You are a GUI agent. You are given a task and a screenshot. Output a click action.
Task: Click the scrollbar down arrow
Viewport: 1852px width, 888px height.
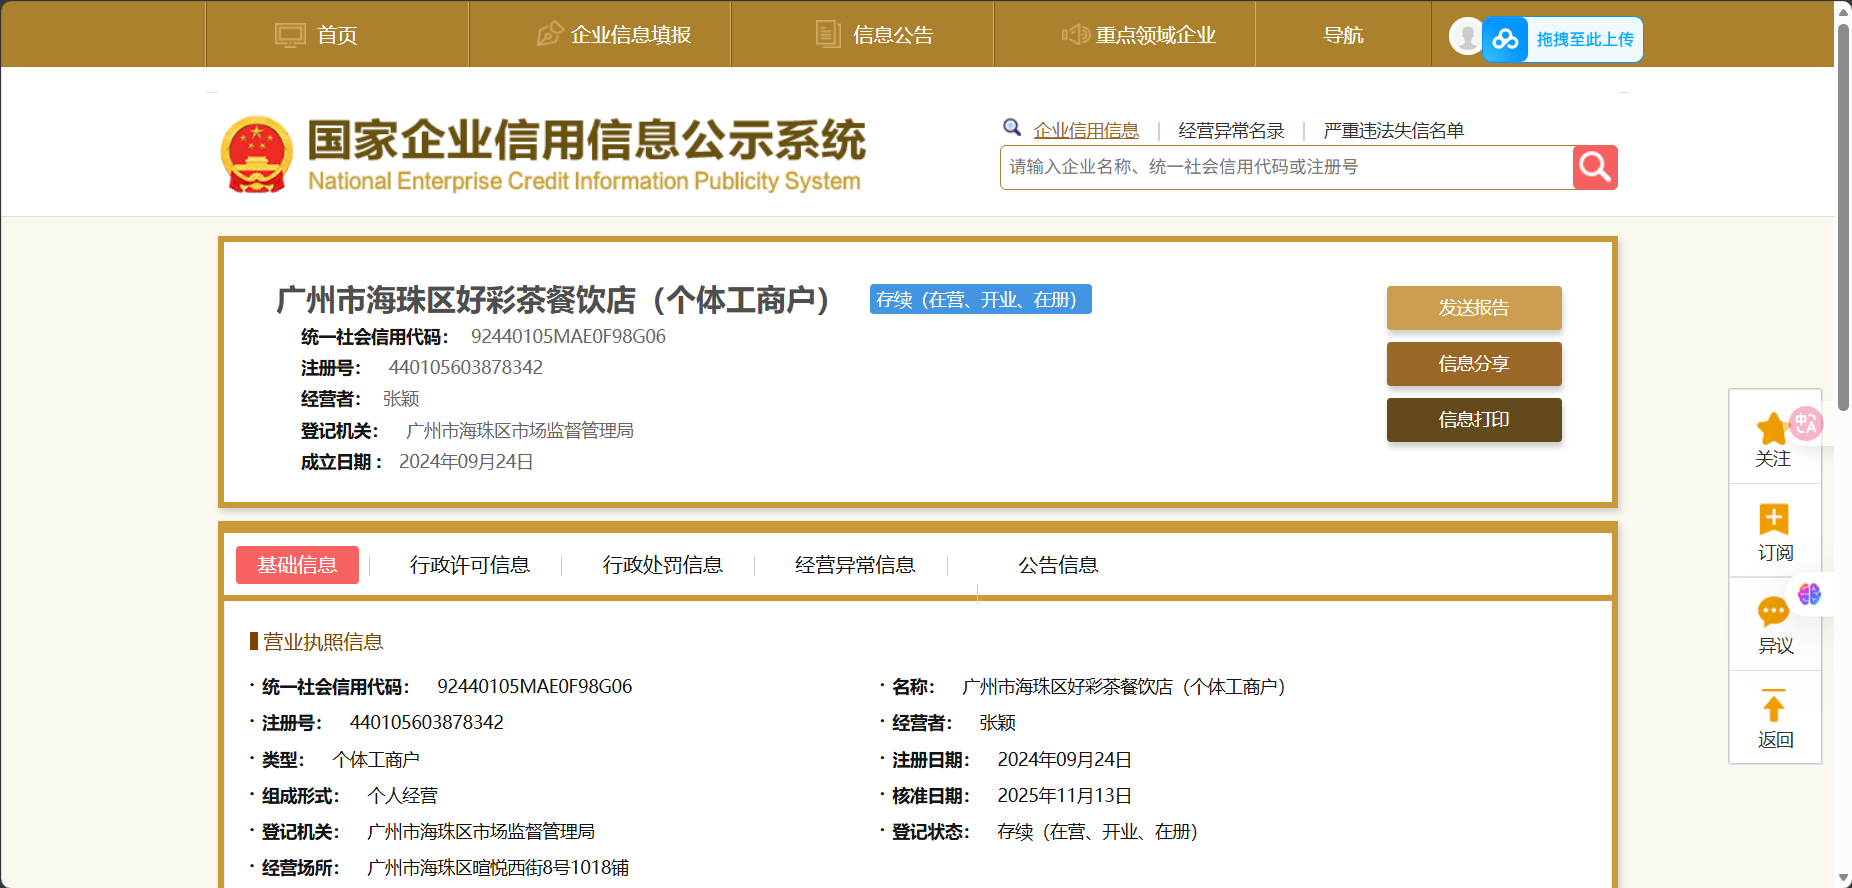[1843, 879]
